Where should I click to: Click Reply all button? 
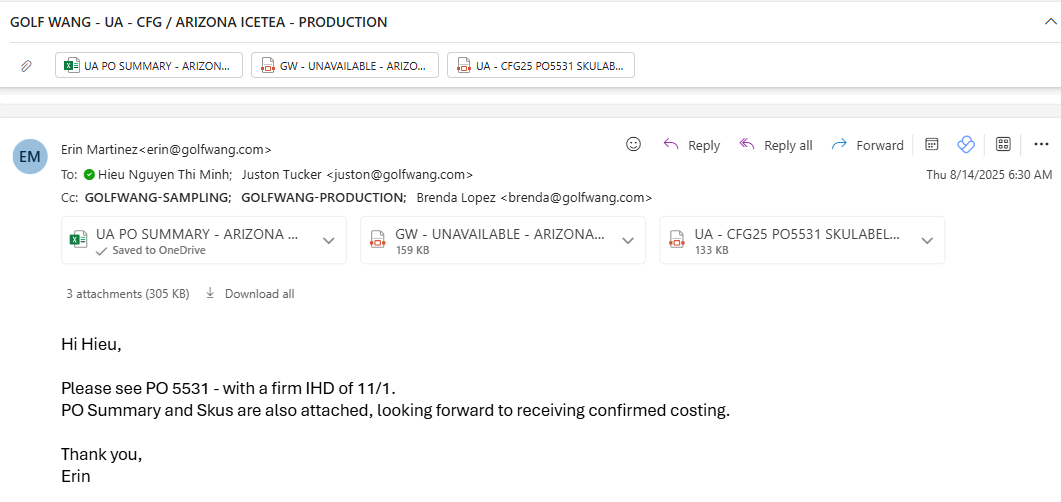click(776, 145)
